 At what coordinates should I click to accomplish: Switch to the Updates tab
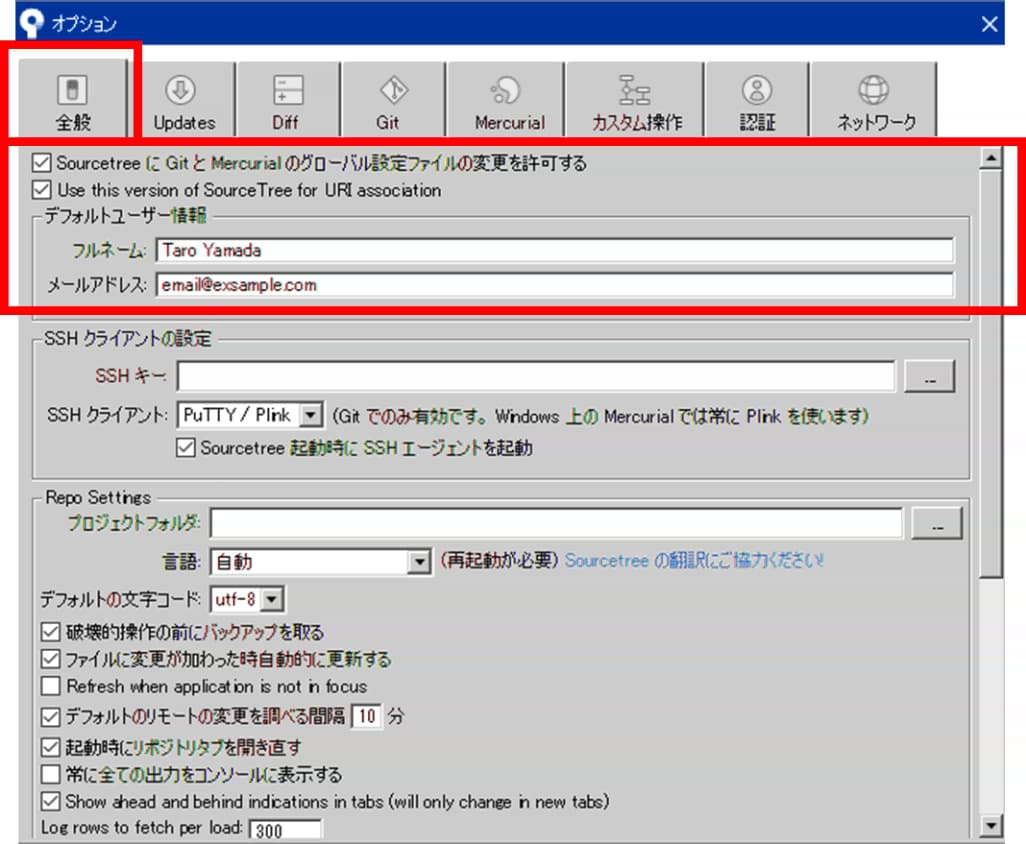[184, 100]
